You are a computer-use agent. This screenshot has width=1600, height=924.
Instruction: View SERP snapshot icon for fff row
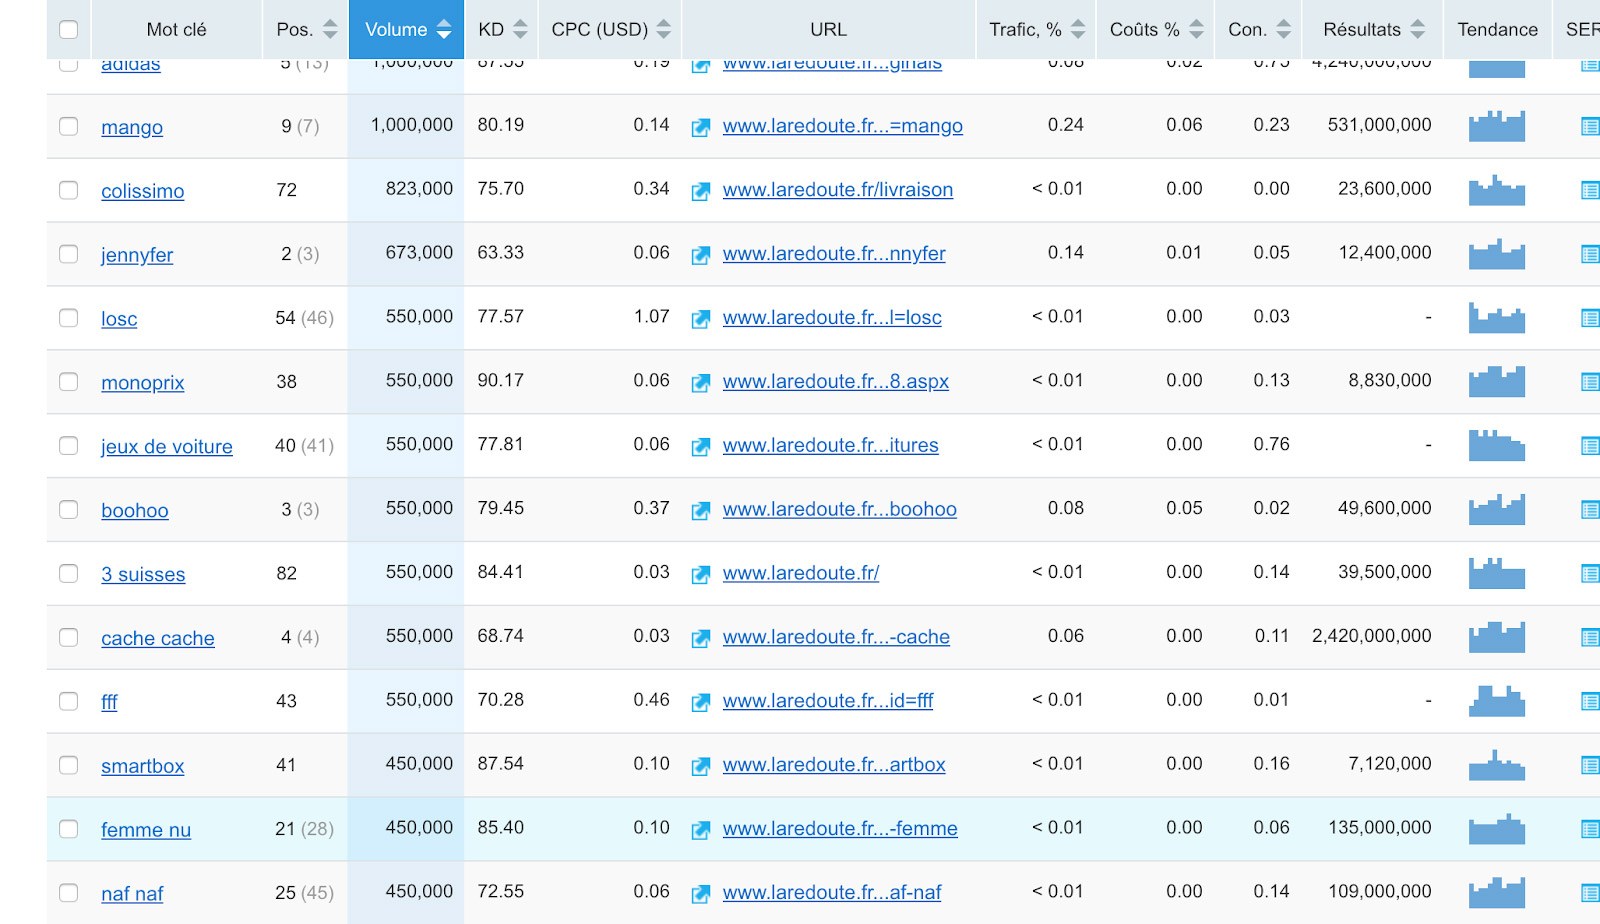point(1590,701)
